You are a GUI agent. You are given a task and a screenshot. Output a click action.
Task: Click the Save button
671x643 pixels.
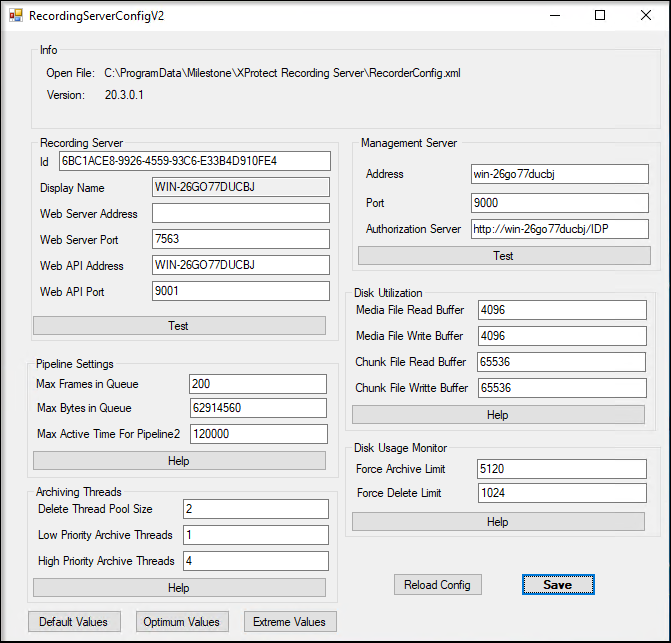pos(558,585)
